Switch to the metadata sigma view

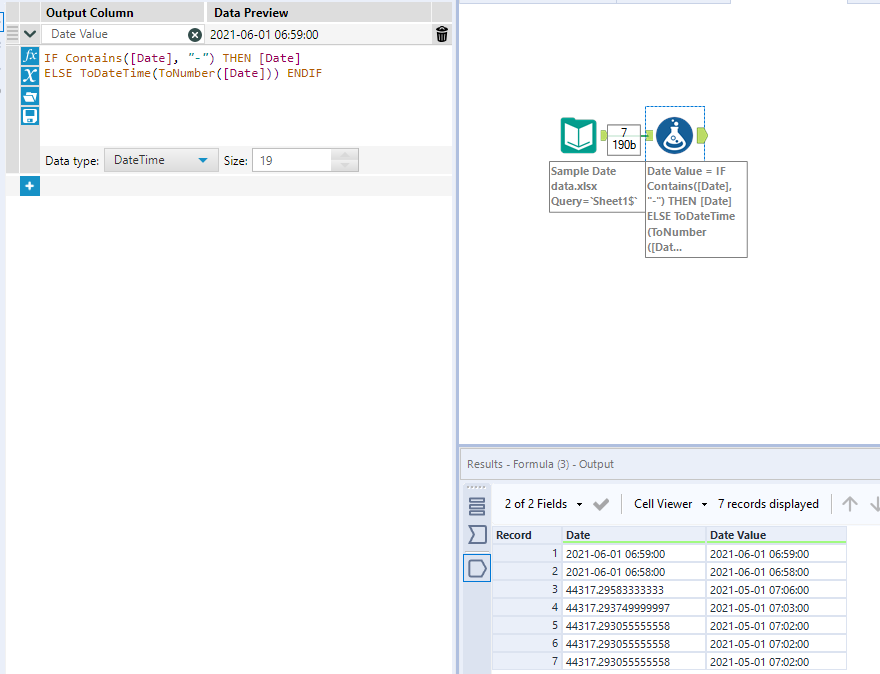[477, 535]
